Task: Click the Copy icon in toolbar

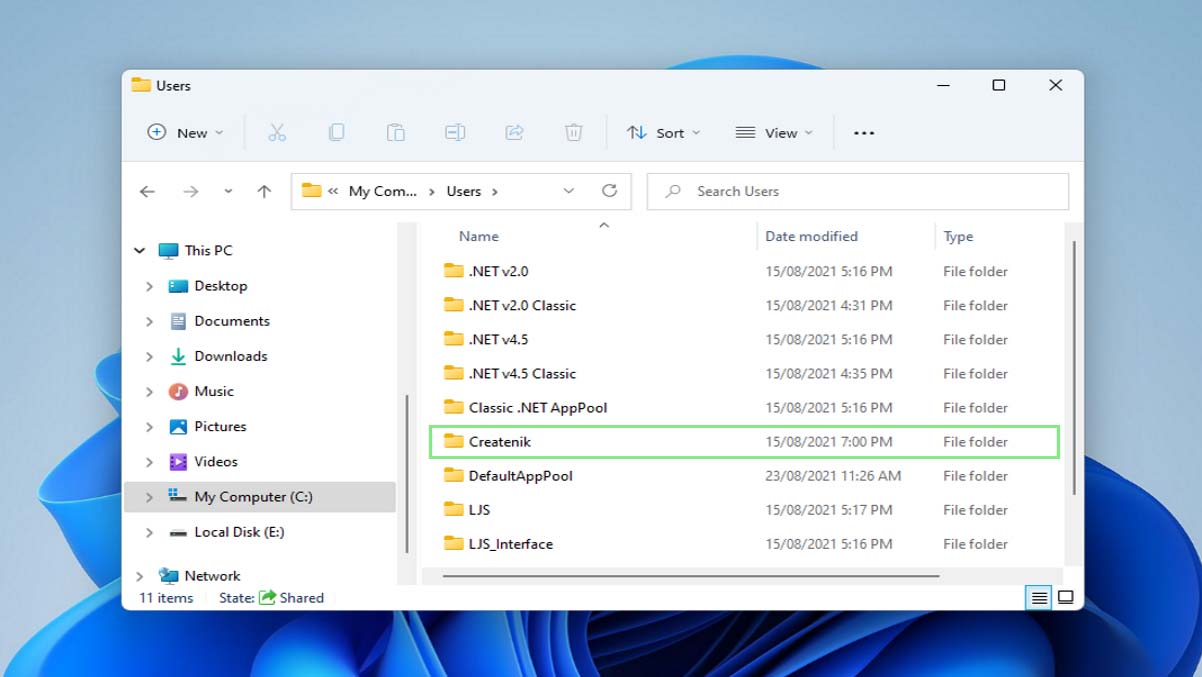Action: click(336, 132)
